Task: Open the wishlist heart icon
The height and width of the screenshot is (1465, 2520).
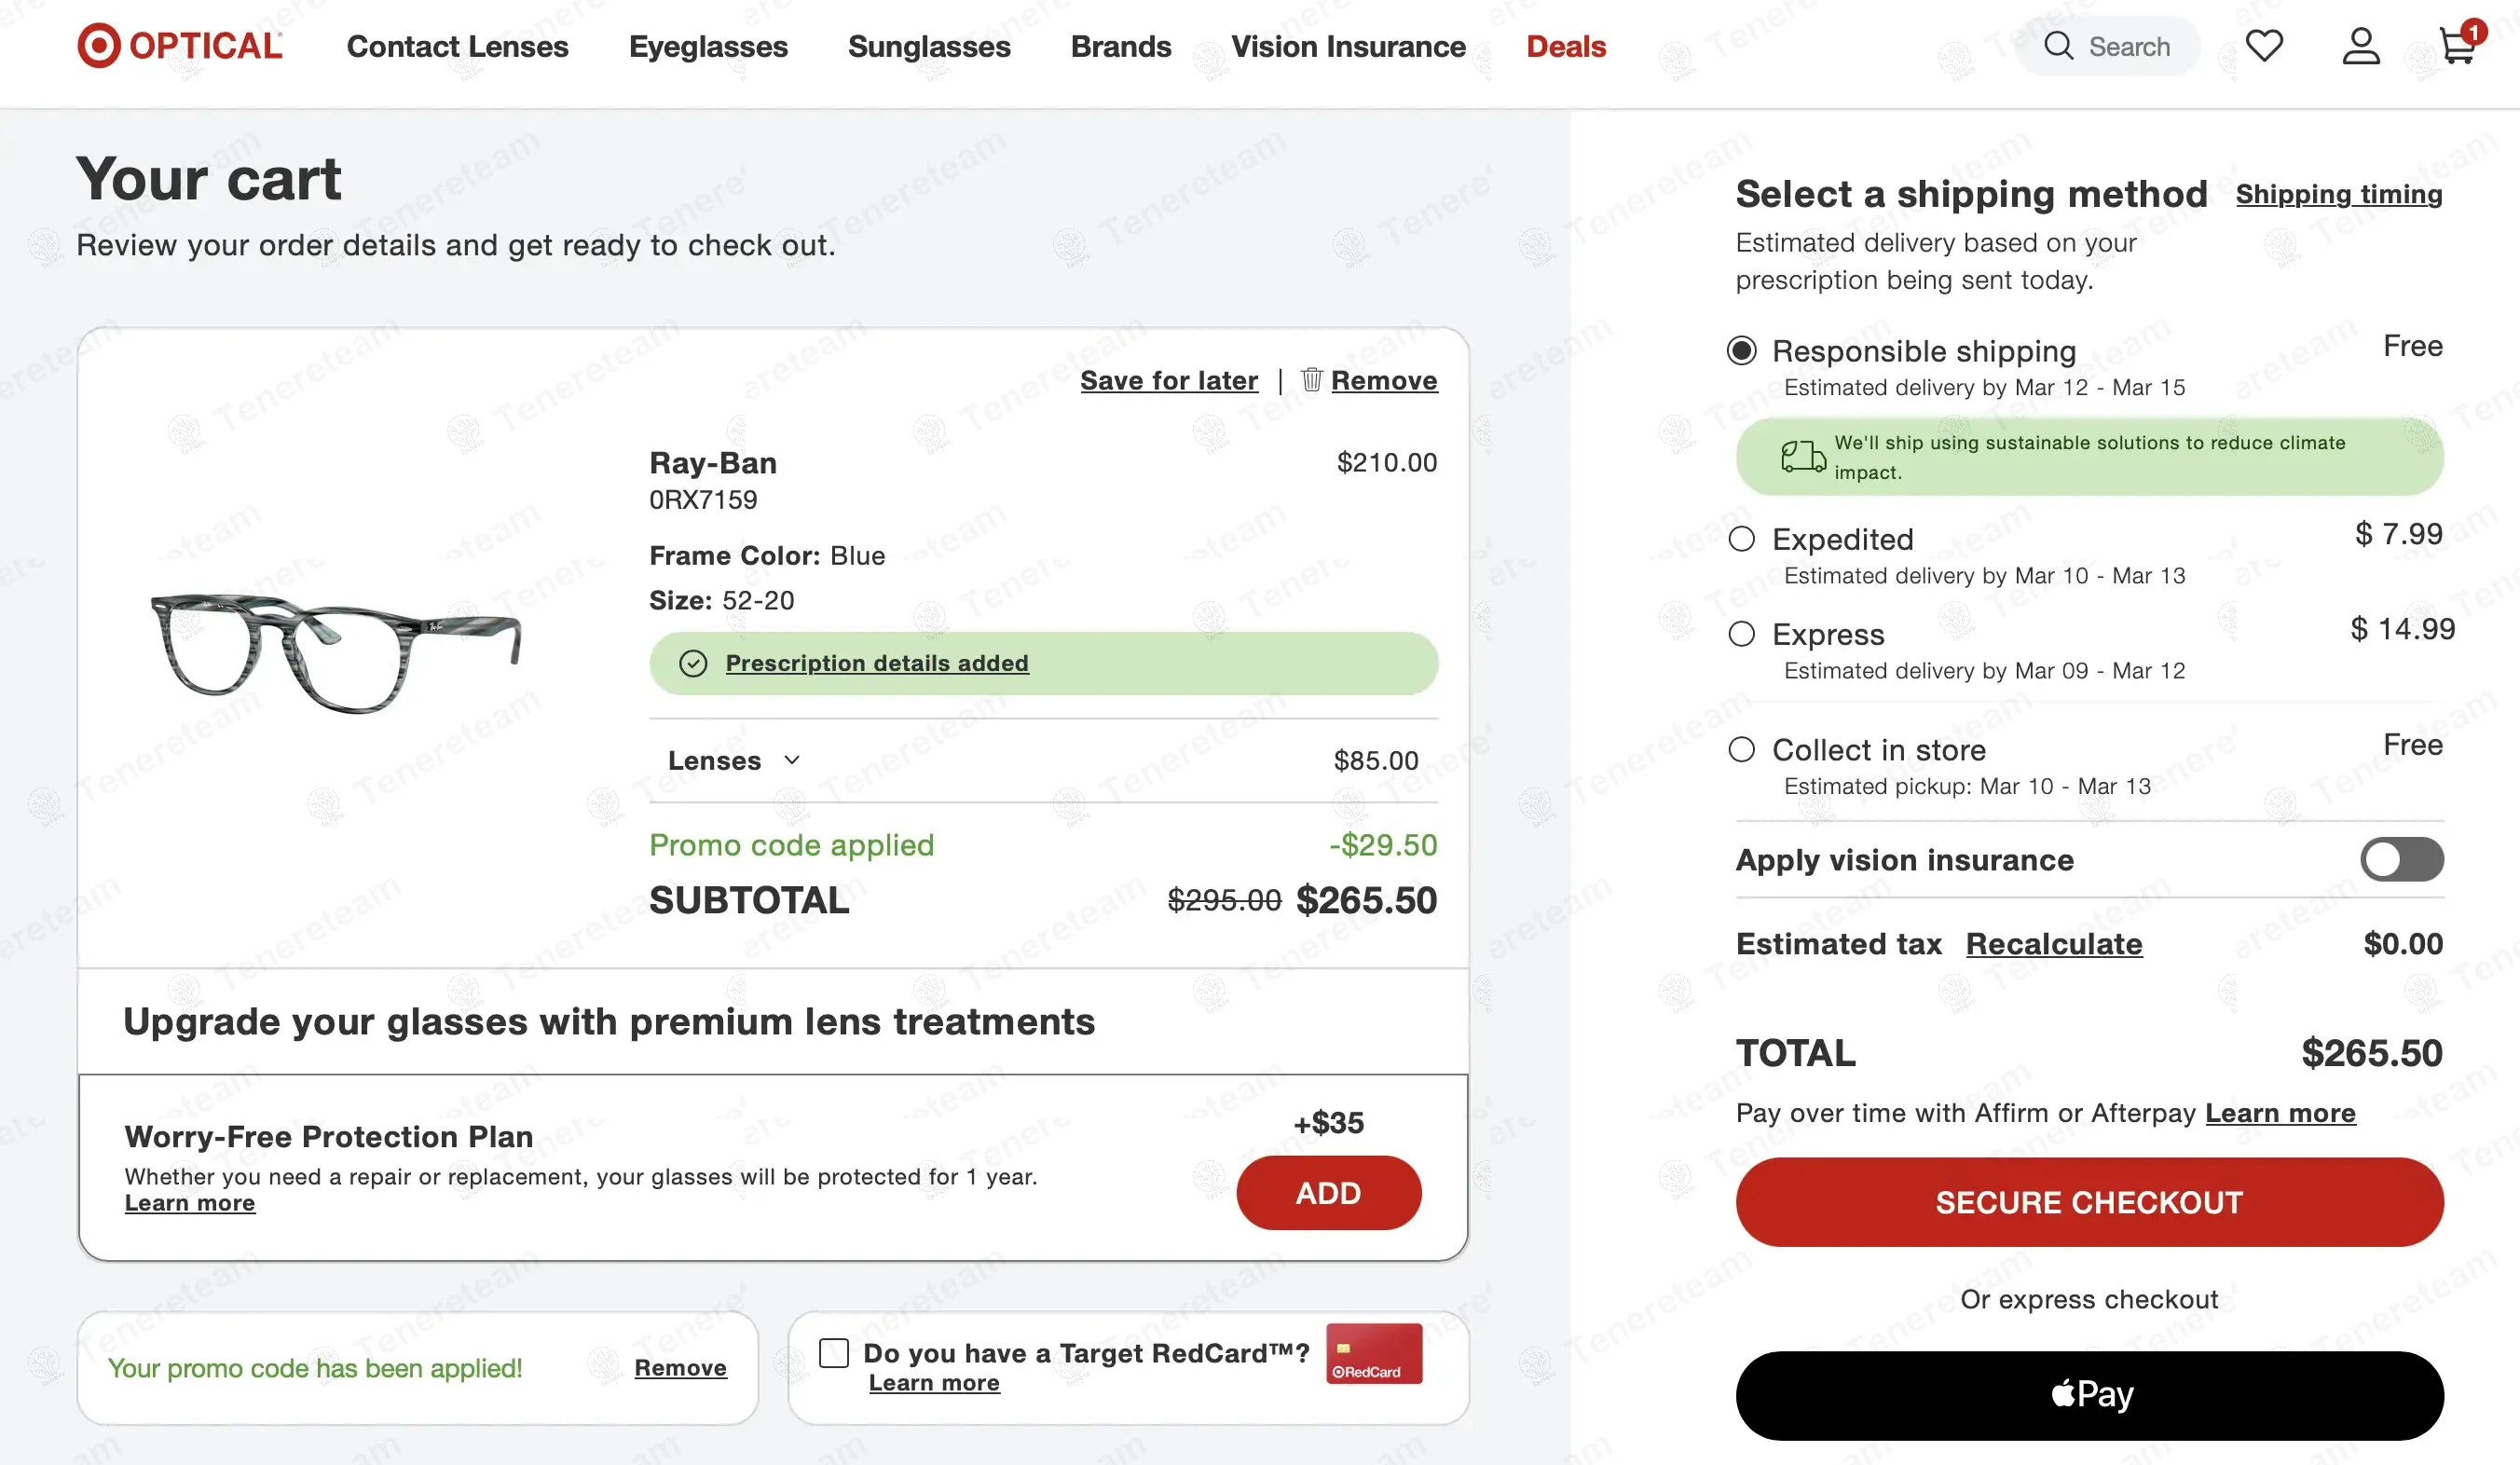Action: [x=2264, y=46]
